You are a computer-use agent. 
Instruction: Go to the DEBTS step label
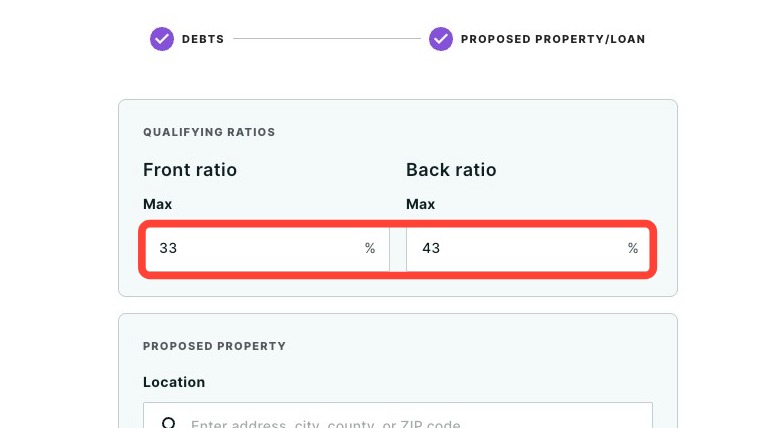[x=203, y=39]
